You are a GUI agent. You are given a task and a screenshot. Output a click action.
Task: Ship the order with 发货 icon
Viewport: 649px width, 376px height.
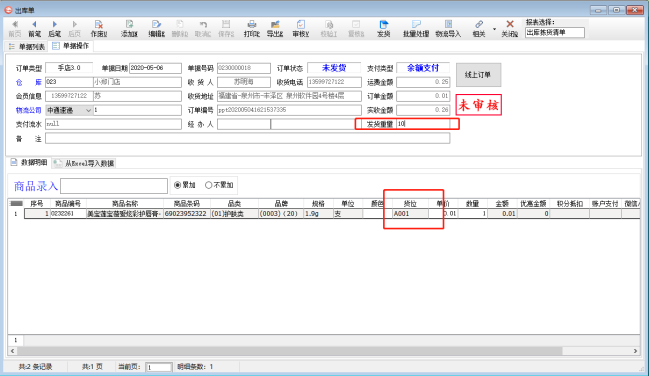point(384,29)
